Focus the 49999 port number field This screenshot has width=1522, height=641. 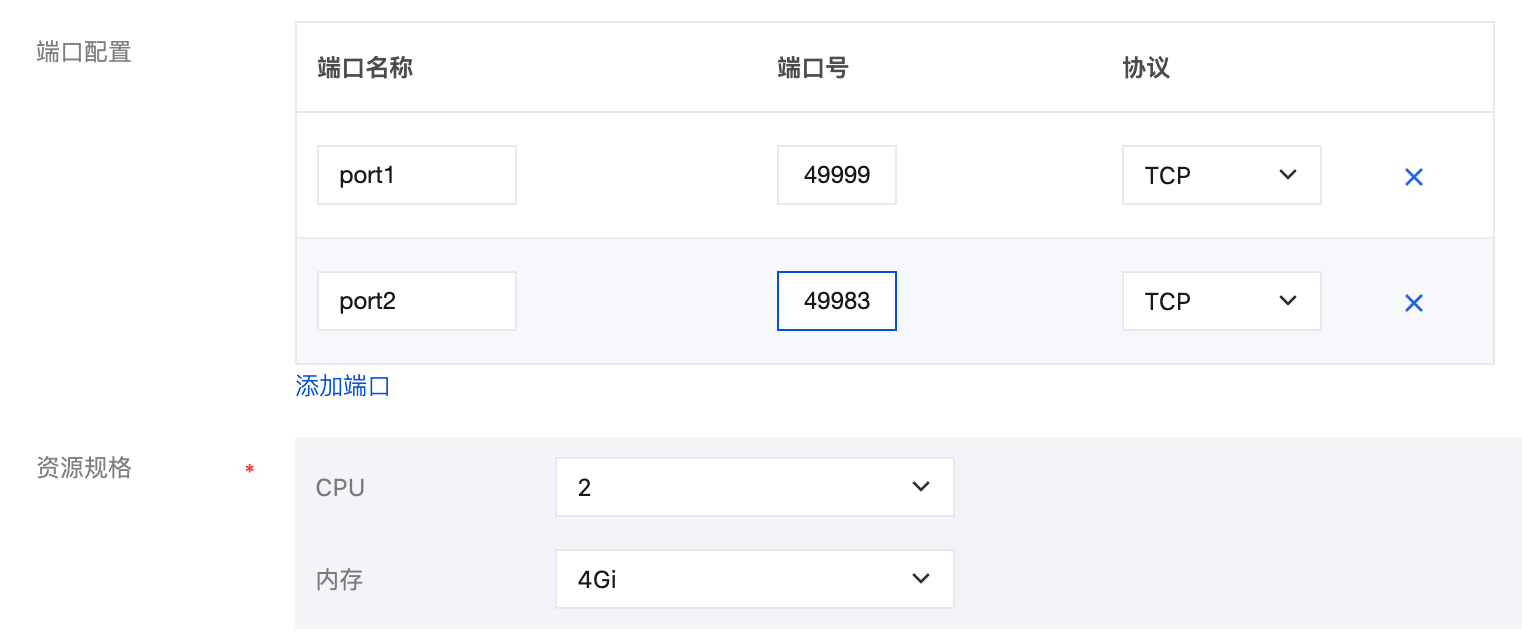click(836, 175)
